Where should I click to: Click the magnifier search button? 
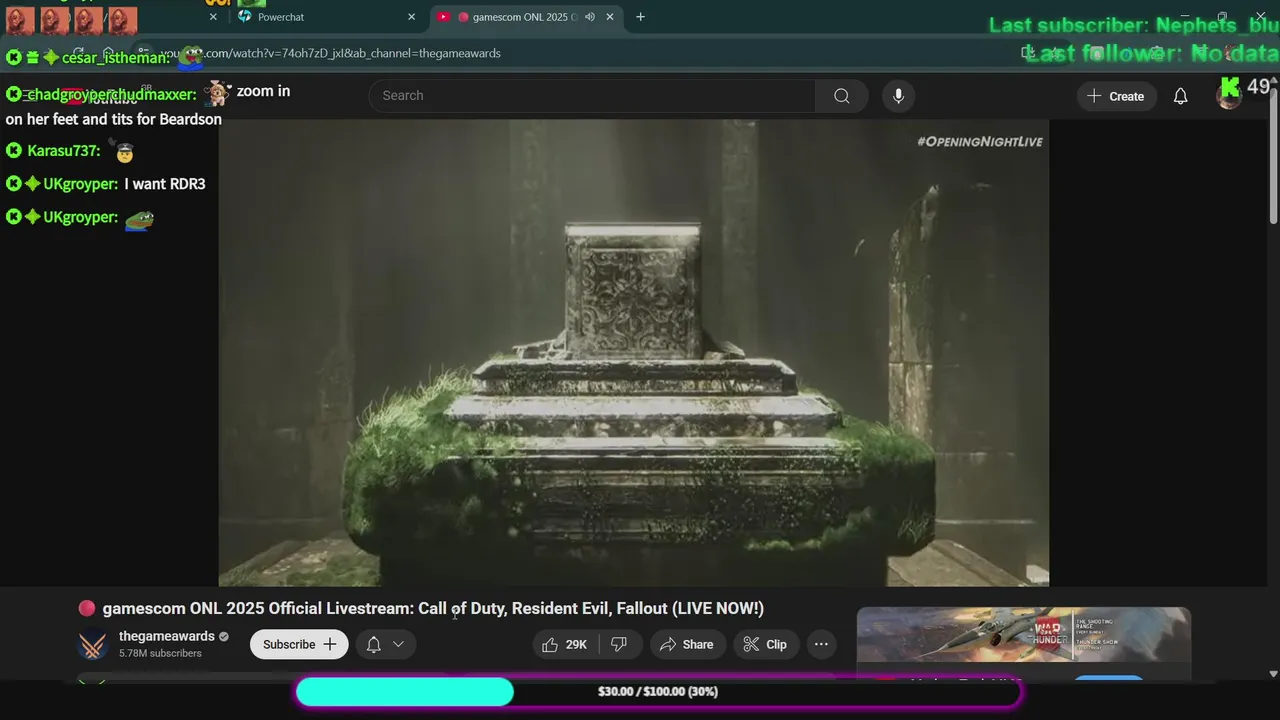click(842, 96)
